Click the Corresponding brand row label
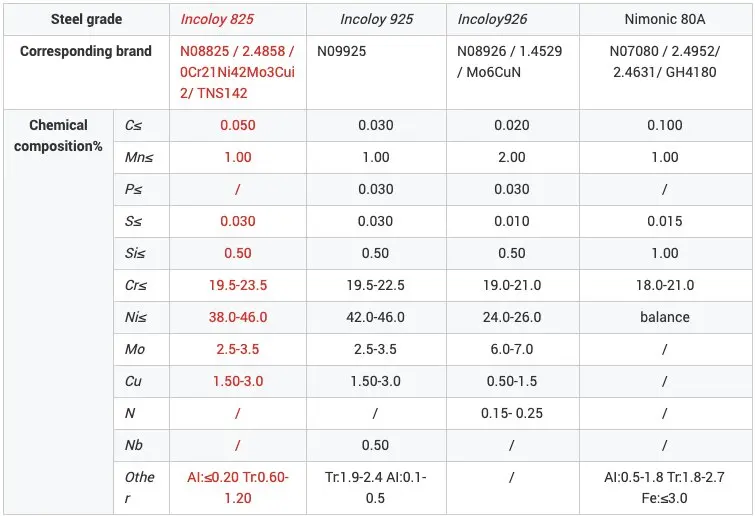The height and width of the screenshot is (516, 755). (86, 51)
